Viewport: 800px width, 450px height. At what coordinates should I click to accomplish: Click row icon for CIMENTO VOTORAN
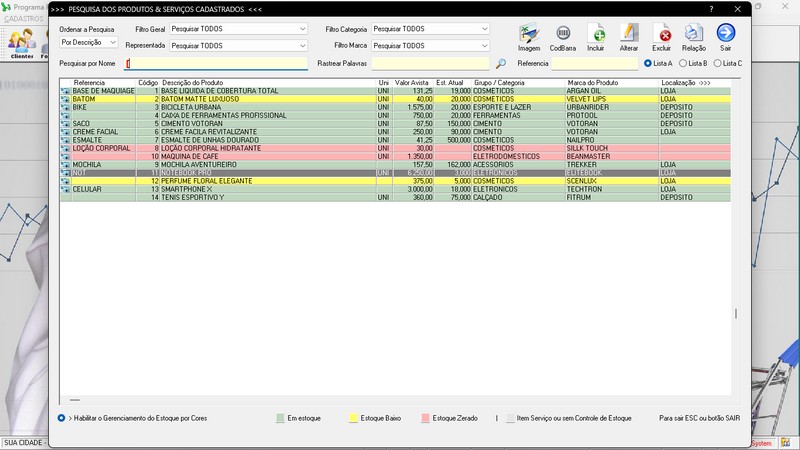coord(65,123)
